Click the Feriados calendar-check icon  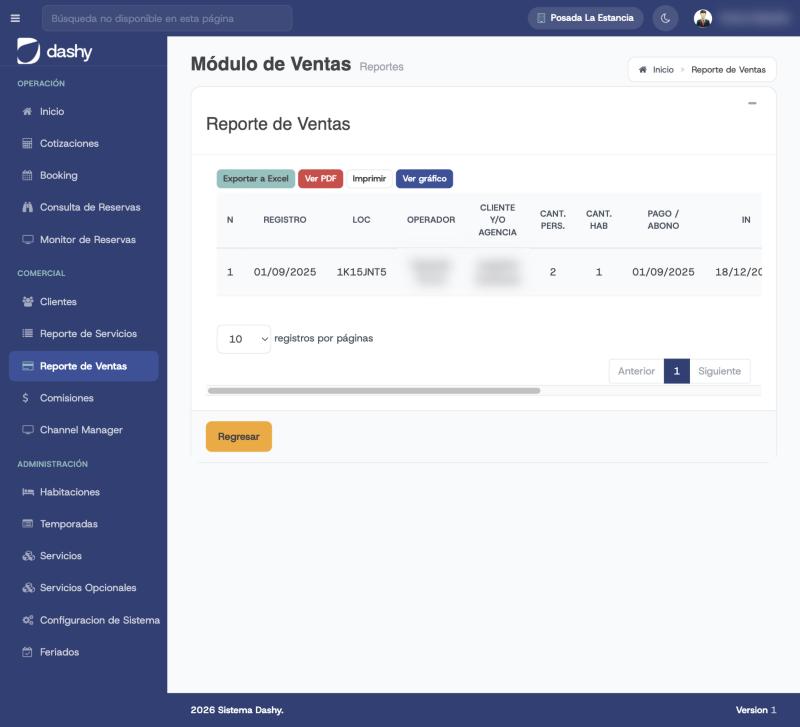coord(28,652)
